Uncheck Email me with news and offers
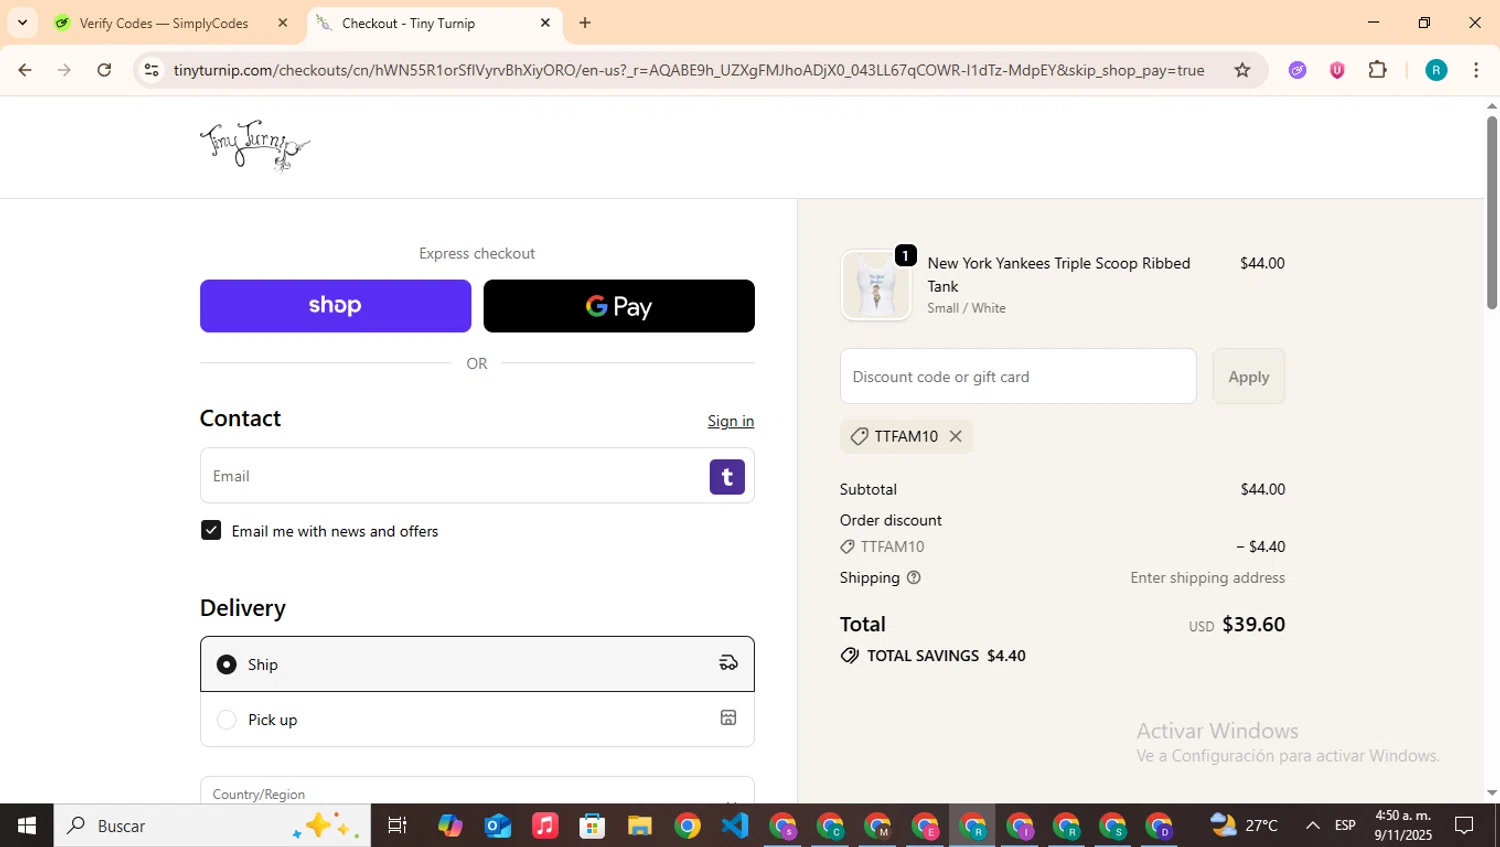The height and width of the screenshot is (847, 1500). pyautogui.click(x=211, y=530)
